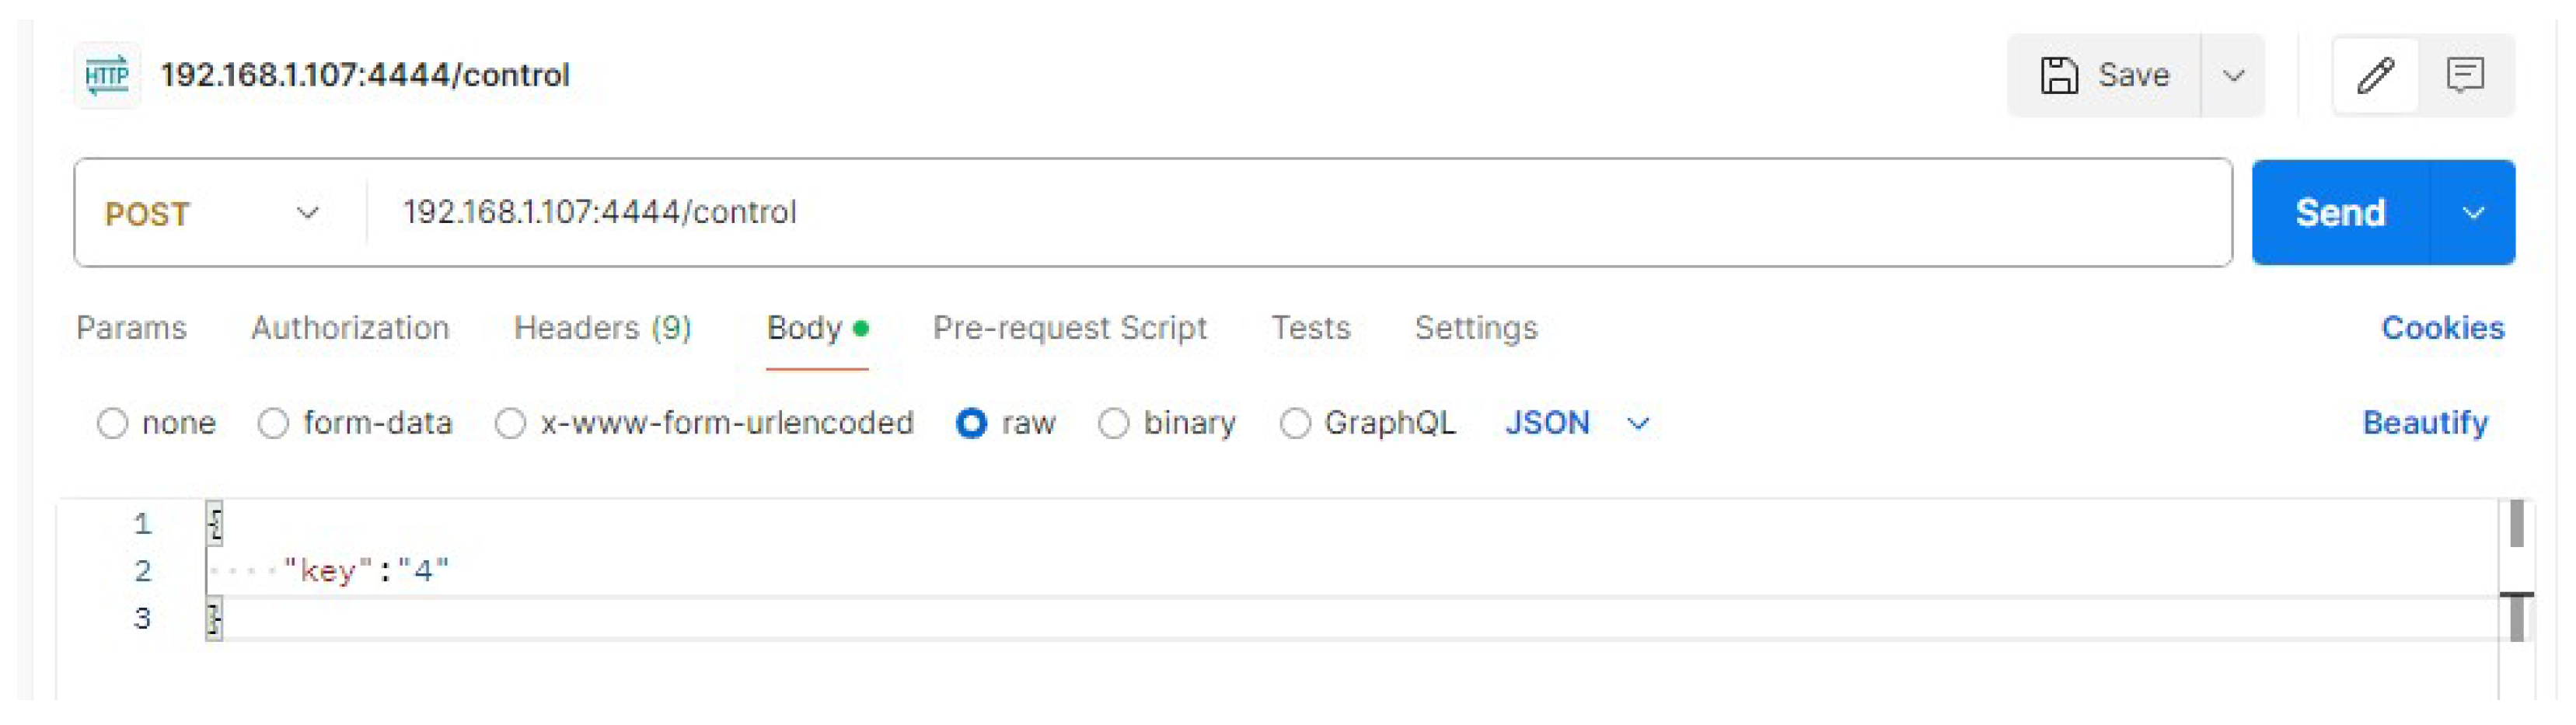Click the Save floppy disk icon
The height and width of the screenshot is (725, 2576).
(2059, 75)
